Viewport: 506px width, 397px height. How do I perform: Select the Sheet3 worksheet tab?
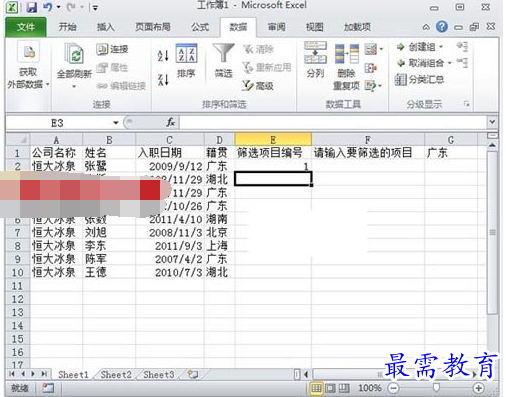point(159,375)
